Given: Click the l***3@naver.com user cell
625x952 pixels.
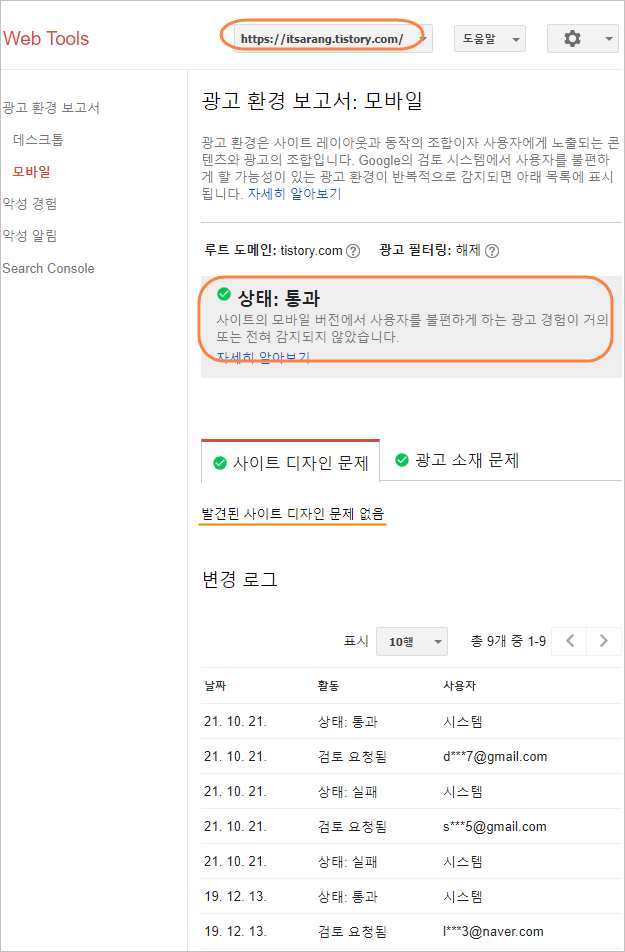Looking at the screenshot, I should click(x=493, y=931).
